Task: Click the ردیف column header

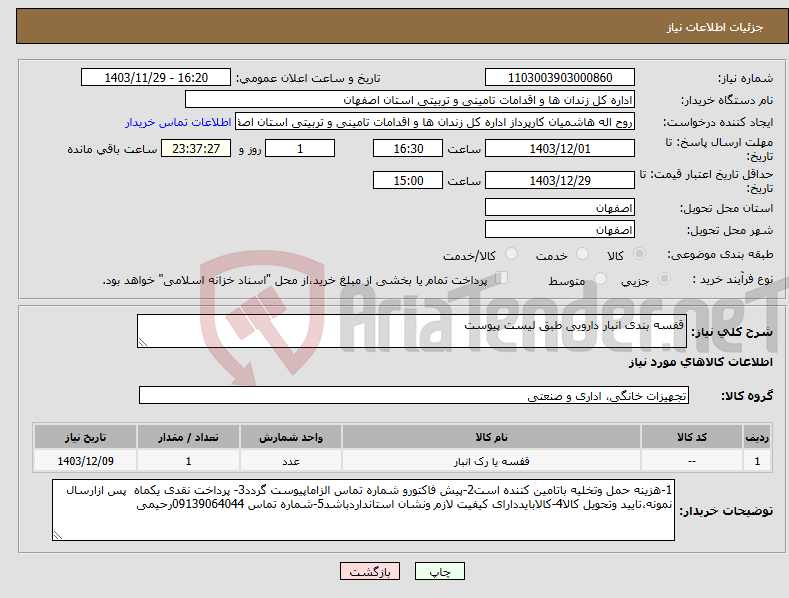Action: click(757, 437)
